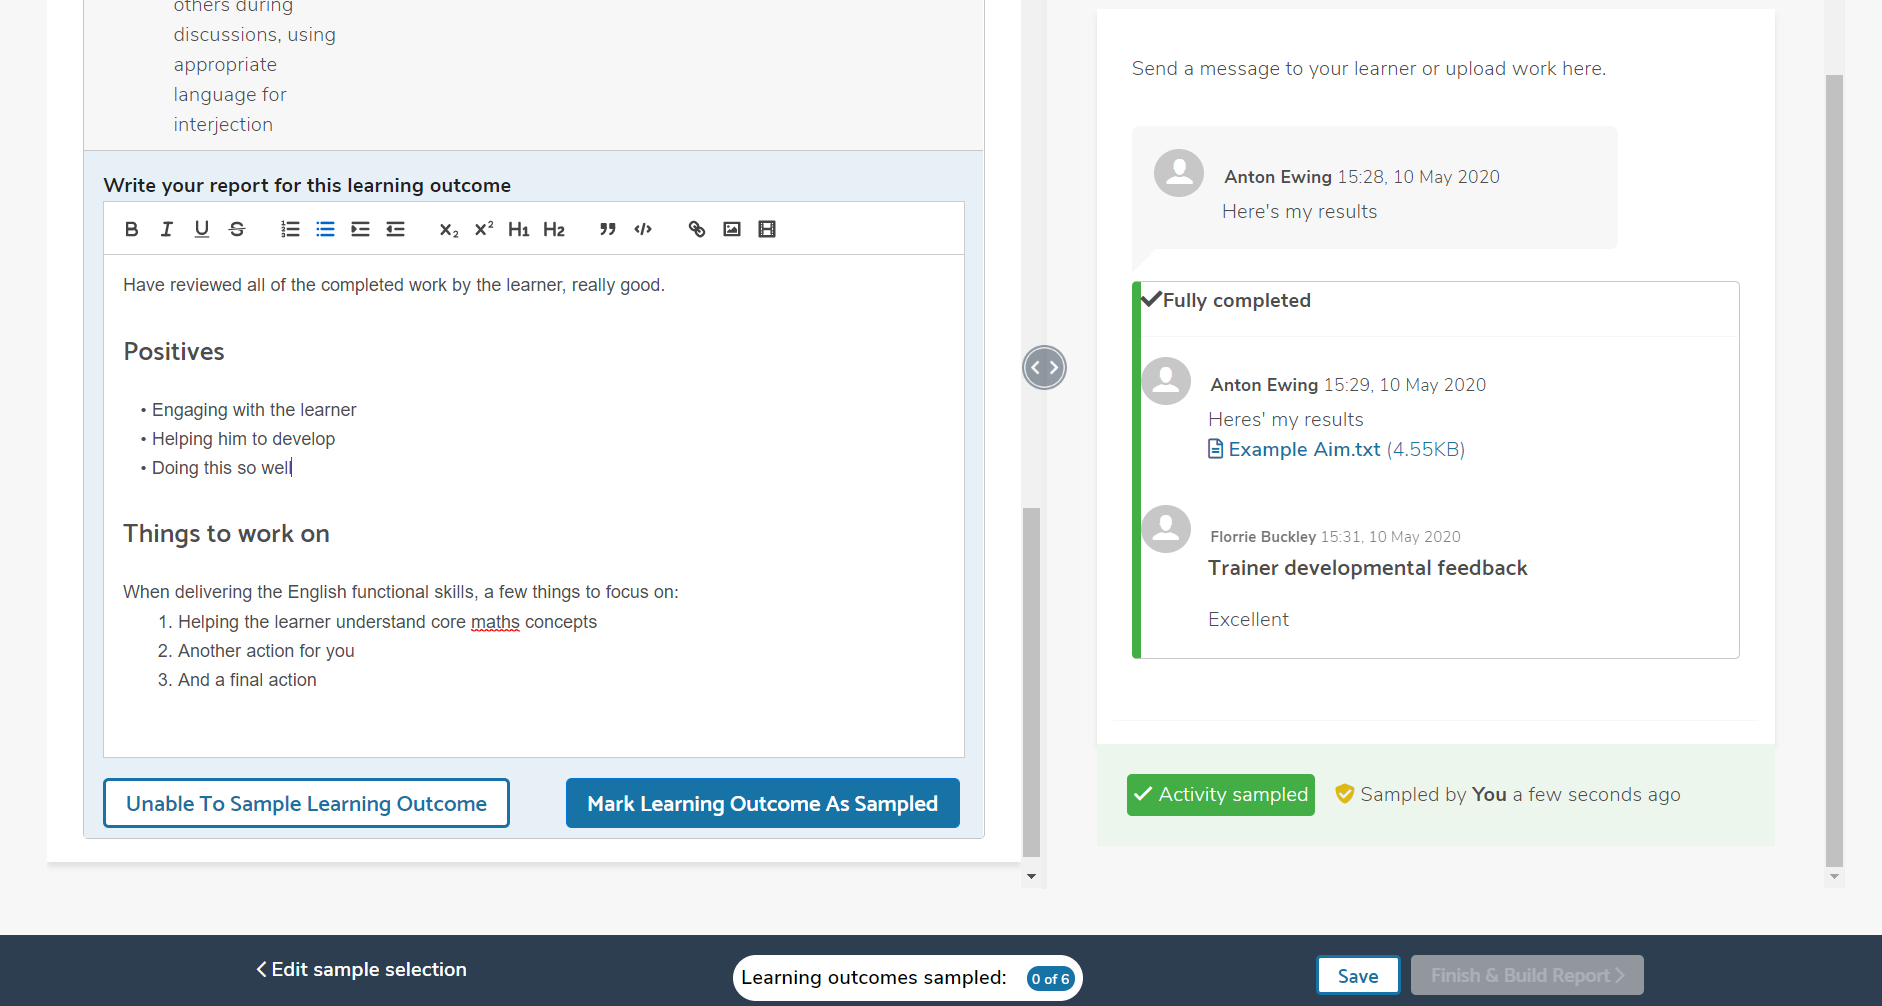The image size is (1882, 1006).
Task: Click the panel splitter handle with arrows
Action: (1044, 367)
